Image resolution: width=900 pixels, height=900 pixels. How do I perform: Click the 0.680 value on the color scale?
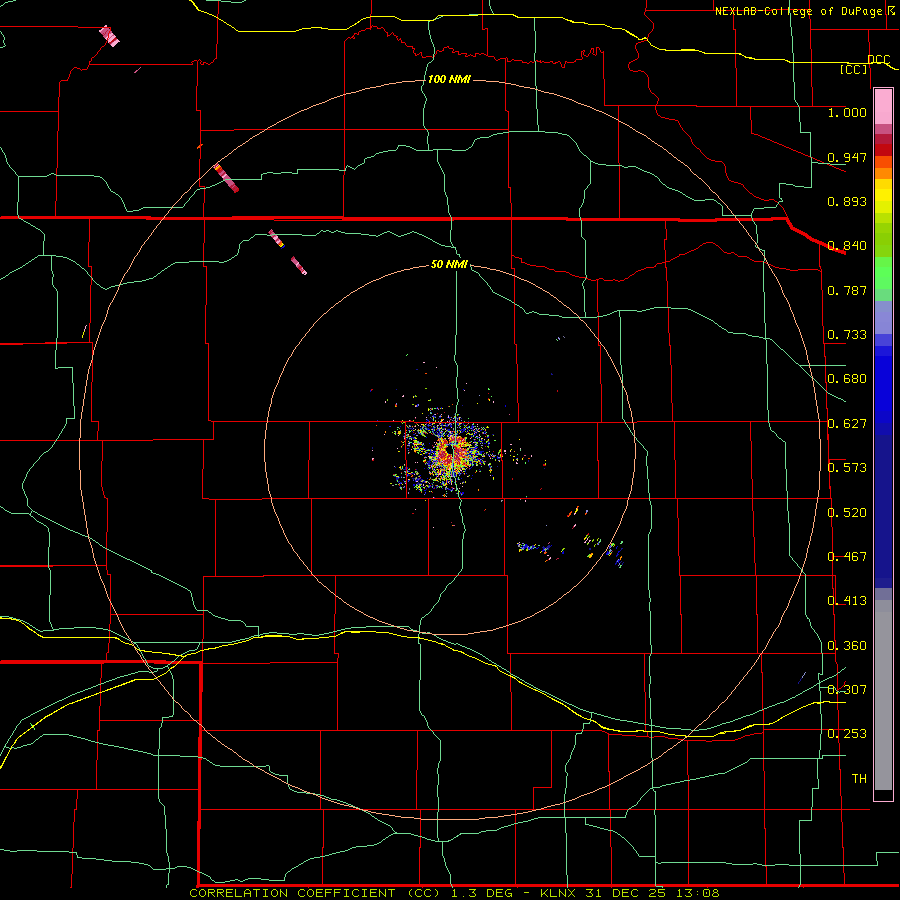click(847, 379)
